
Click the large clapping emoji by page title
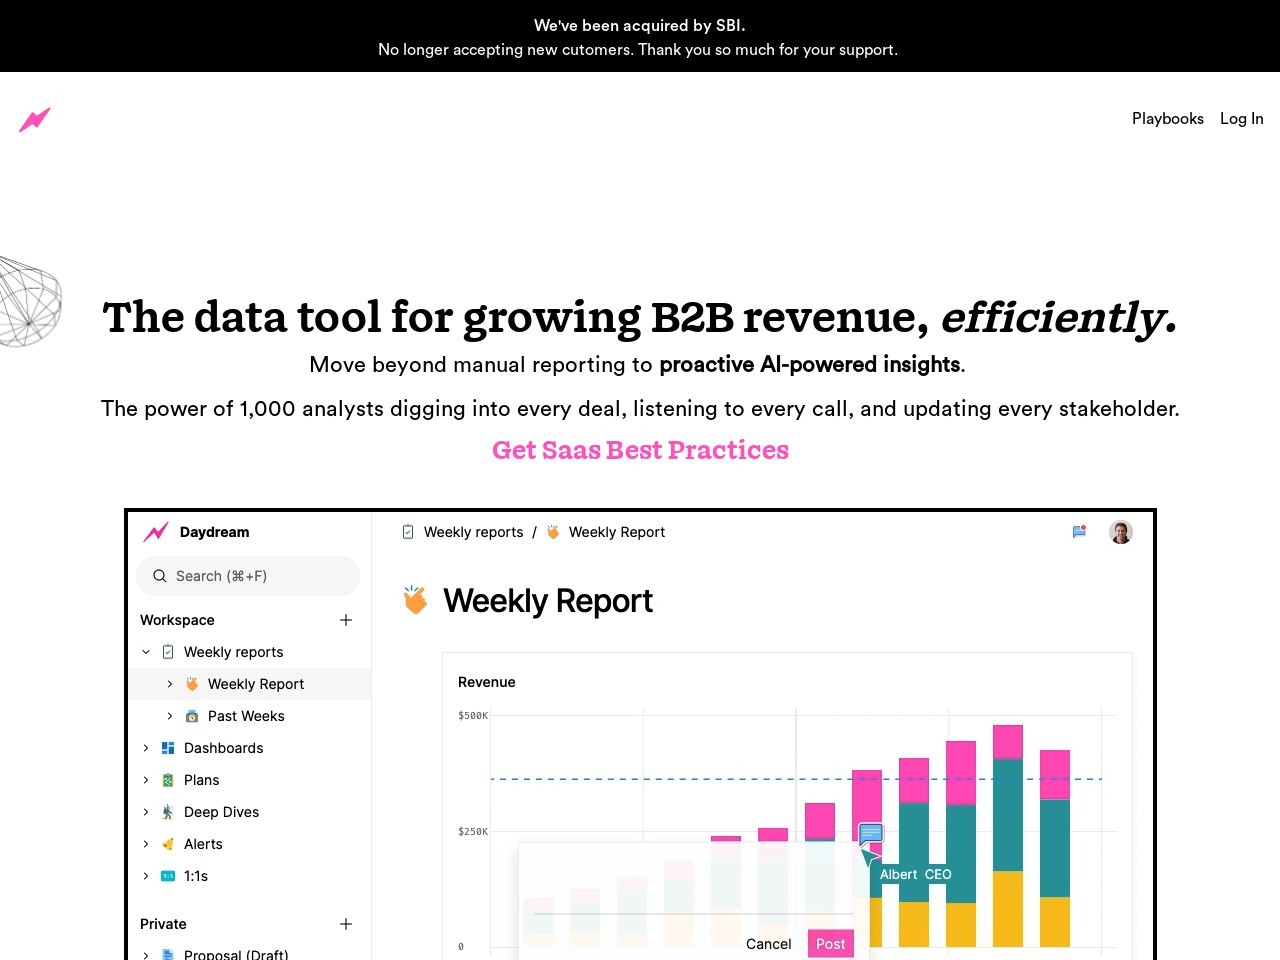tap(415, 600)
